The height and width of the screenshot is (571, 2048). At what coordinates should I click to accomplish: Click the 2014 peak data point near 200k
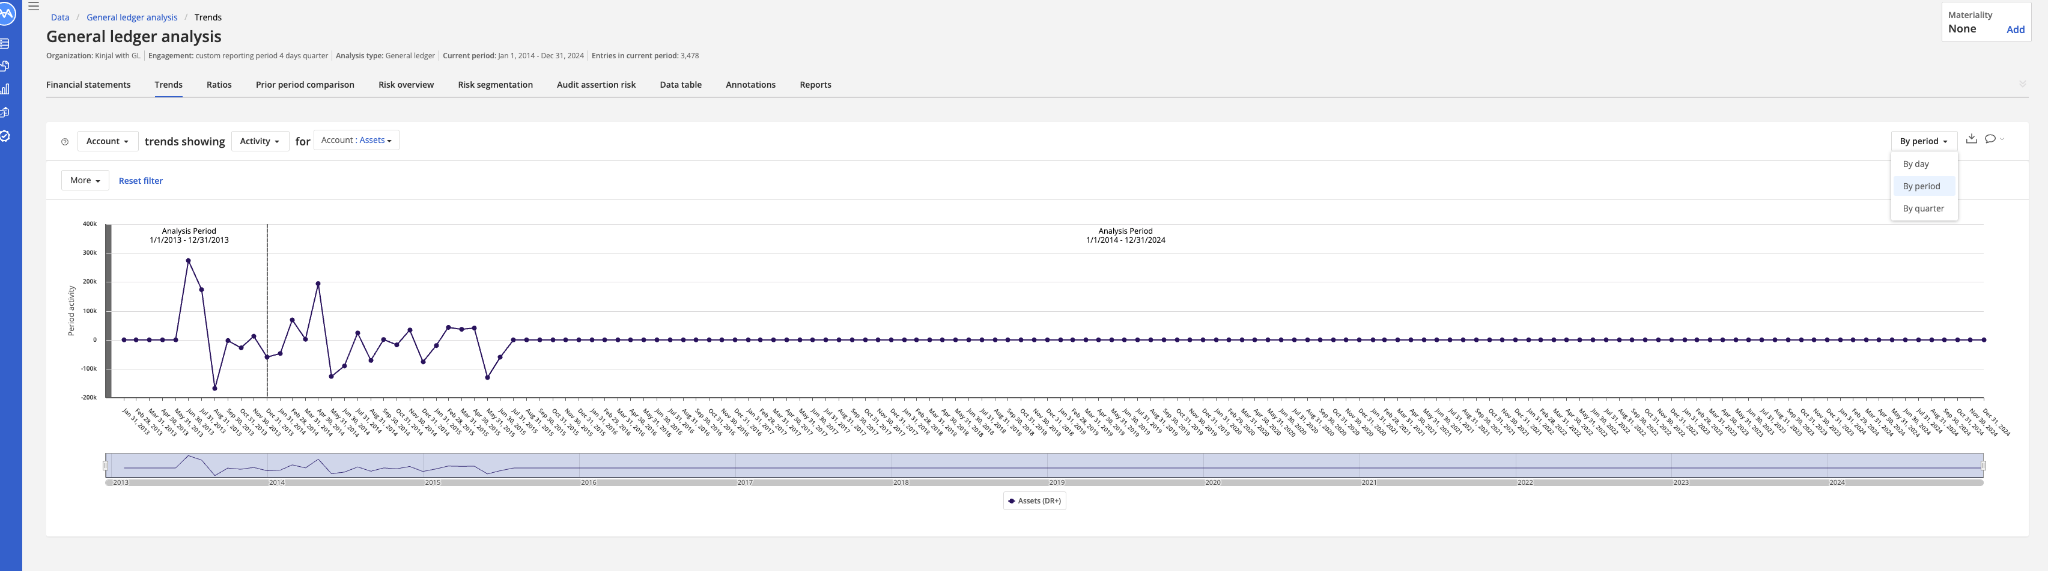point(318,284)
